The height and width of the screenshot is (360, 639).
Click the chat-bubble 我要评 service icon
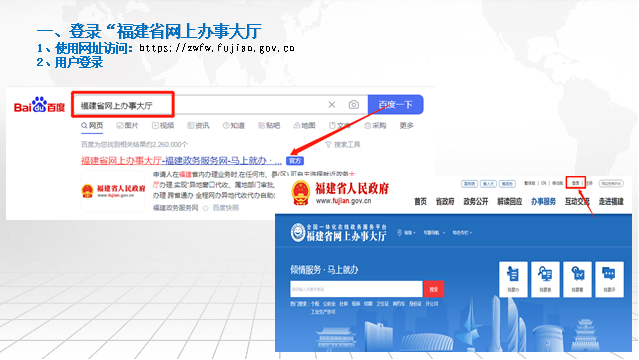point(609,280)
